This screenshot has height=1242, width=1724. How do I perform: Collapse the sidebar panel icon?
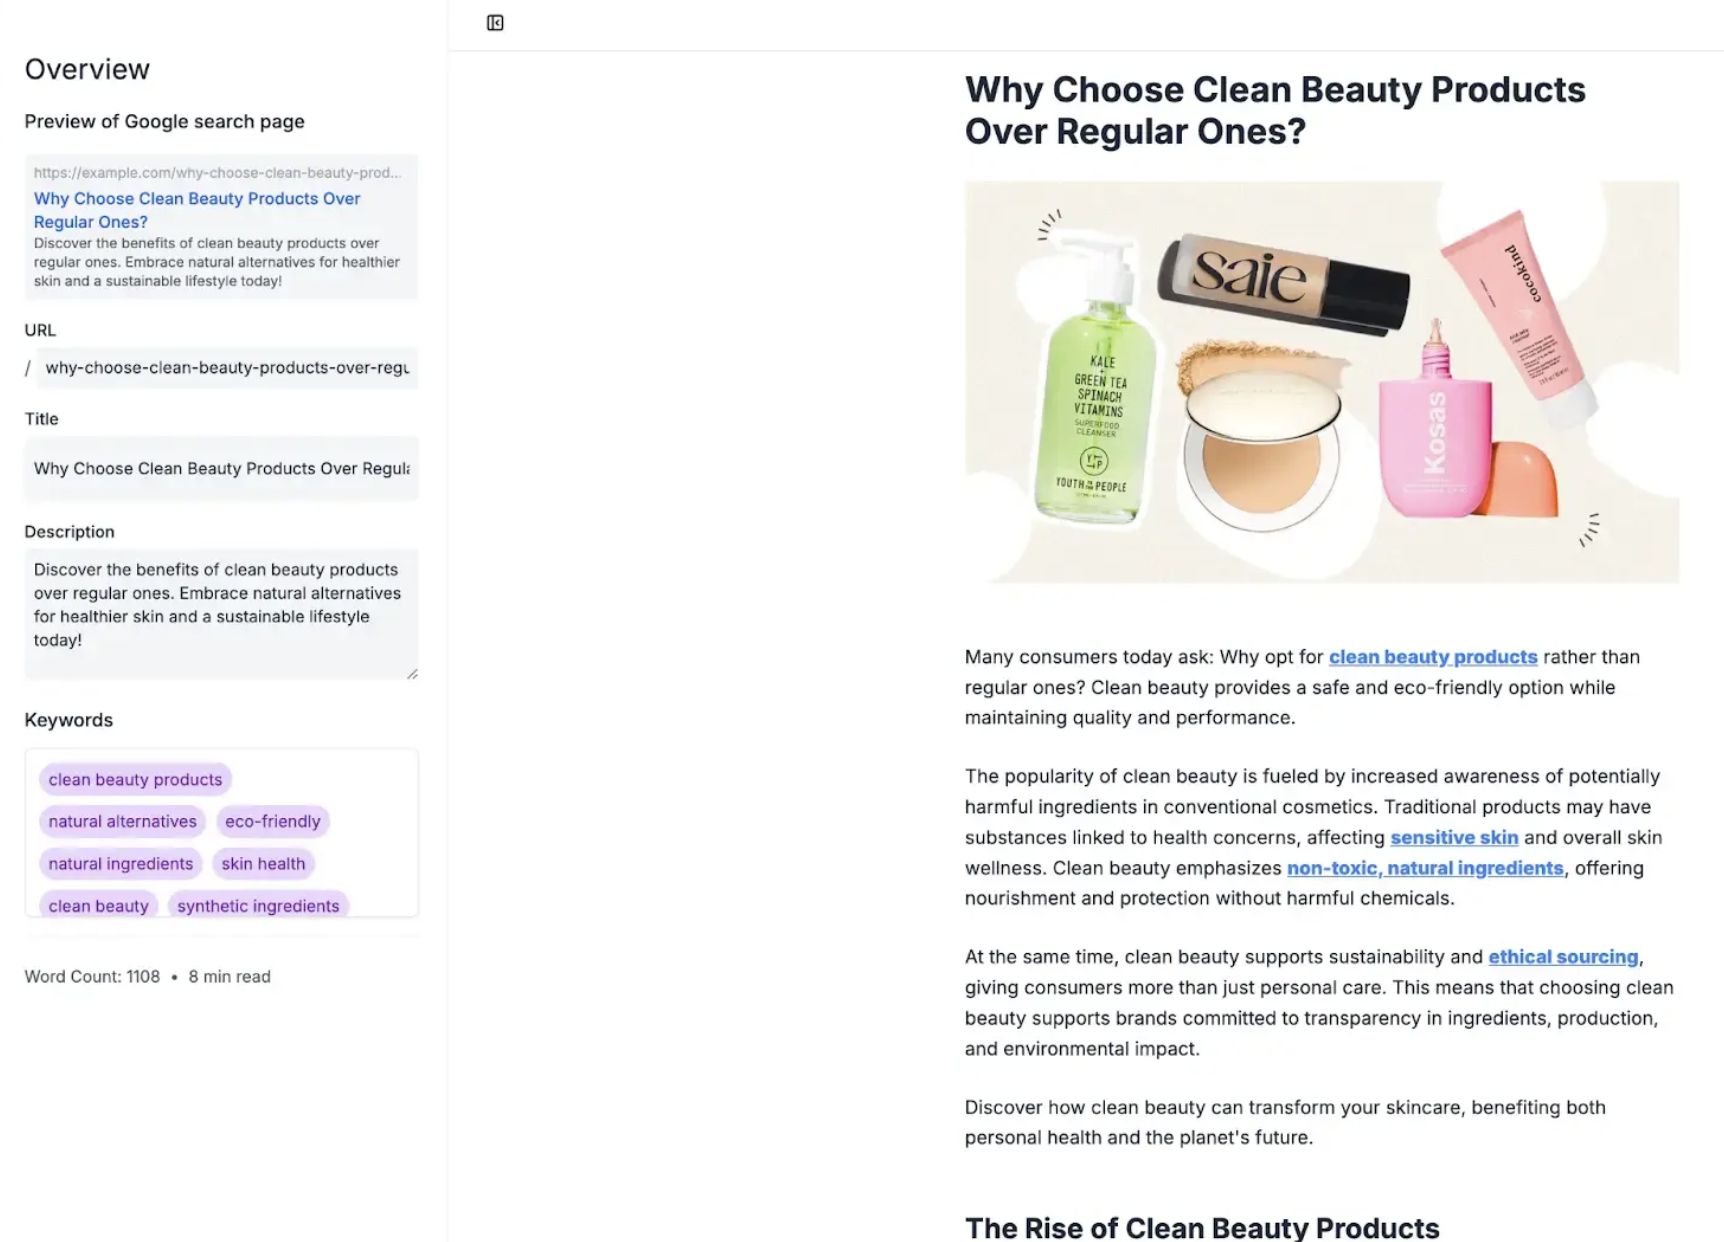pyautogui.click(x=495, y=23)
